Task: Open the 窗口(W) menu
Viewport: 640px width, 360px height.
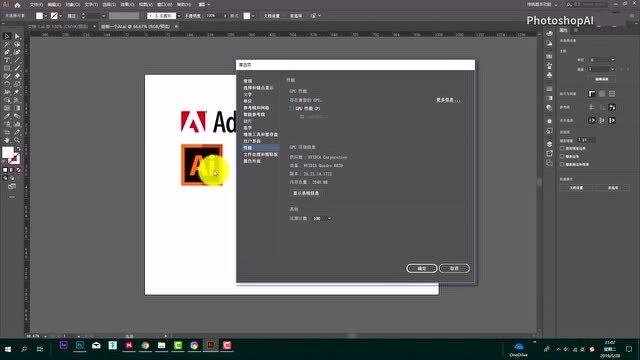Action: (x=164, y=5)
